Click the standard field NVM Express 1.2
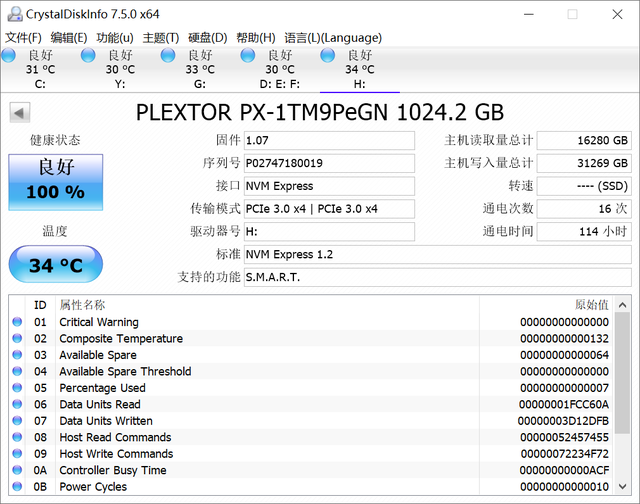Viewport: 640px width, 504px height. tap(438, 255)
